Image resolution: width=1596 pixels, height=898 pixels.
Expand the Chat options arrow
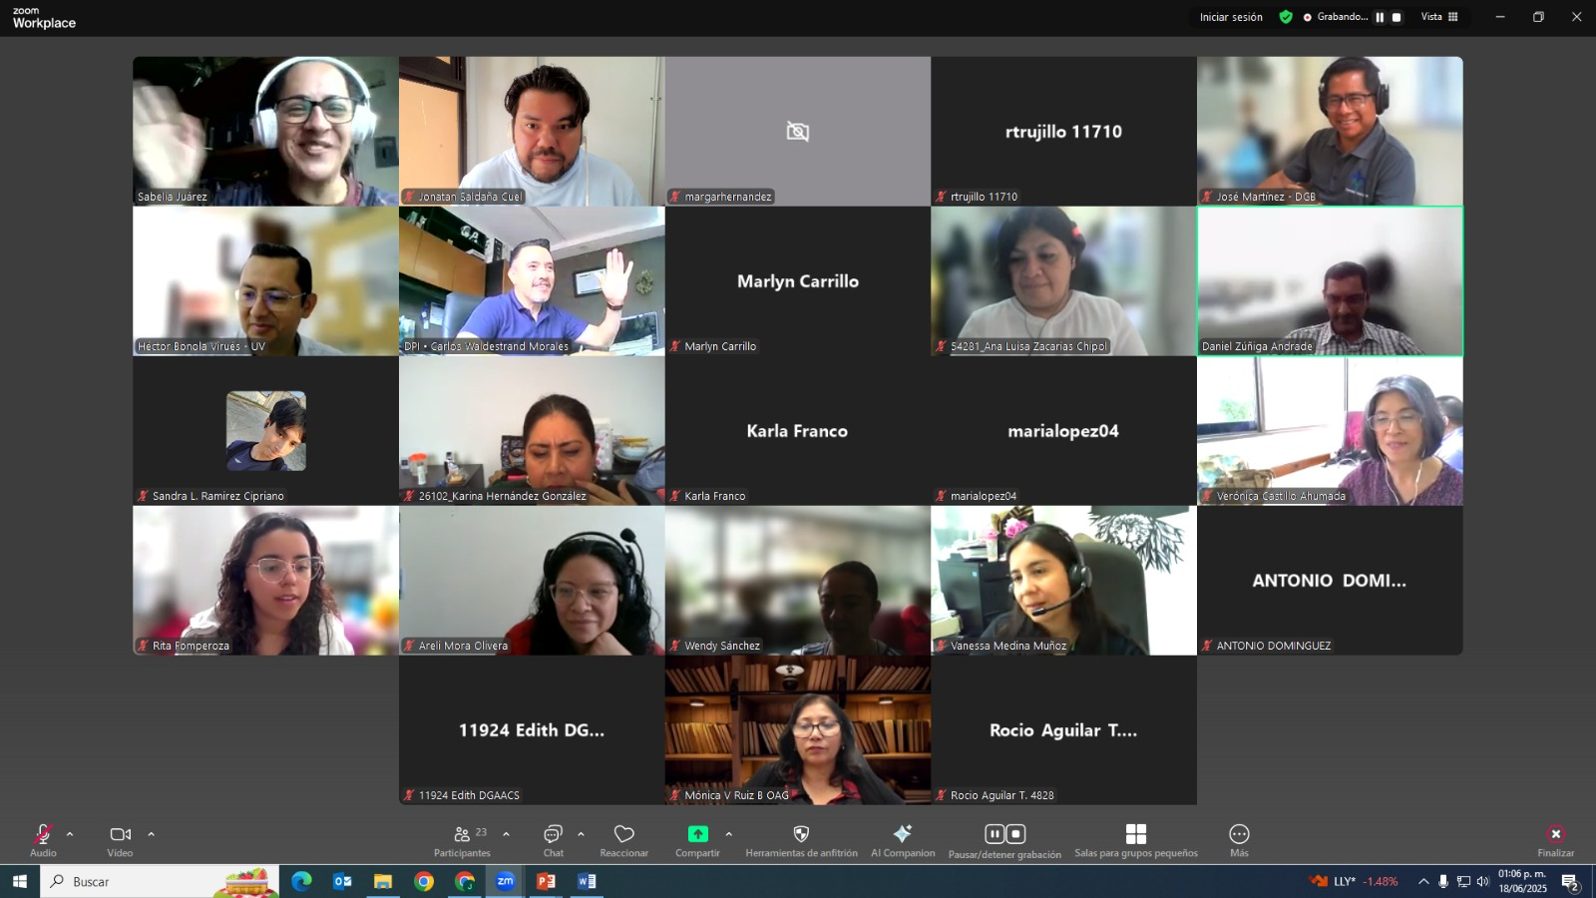coord(581,834)
